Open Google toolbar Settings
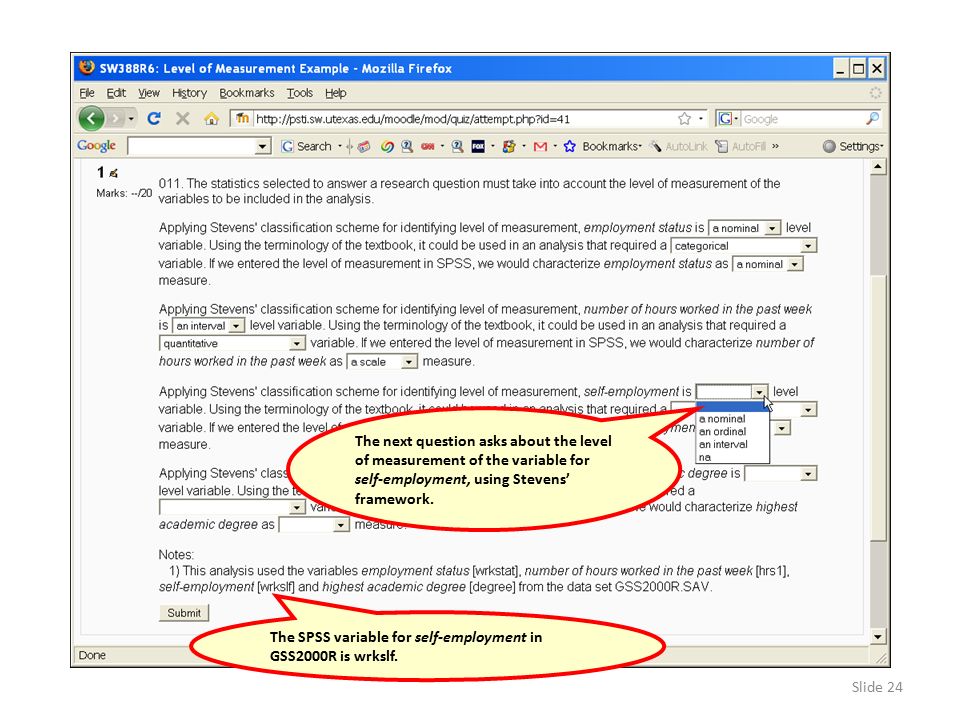Screen dimensions: 960x720 [853, 146]
